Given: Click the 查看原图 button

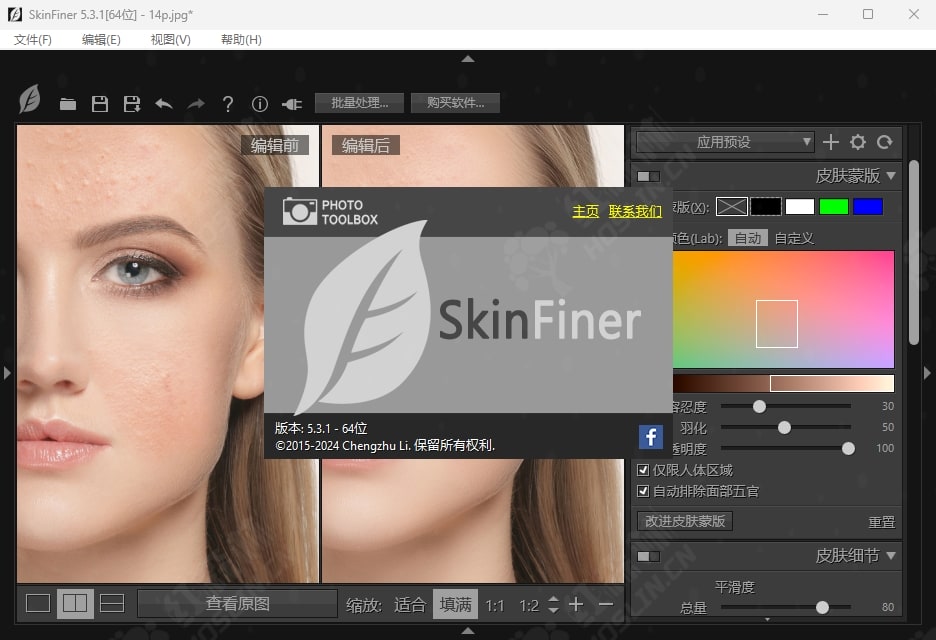Looking at the screenshot, I should pos(238,604).
